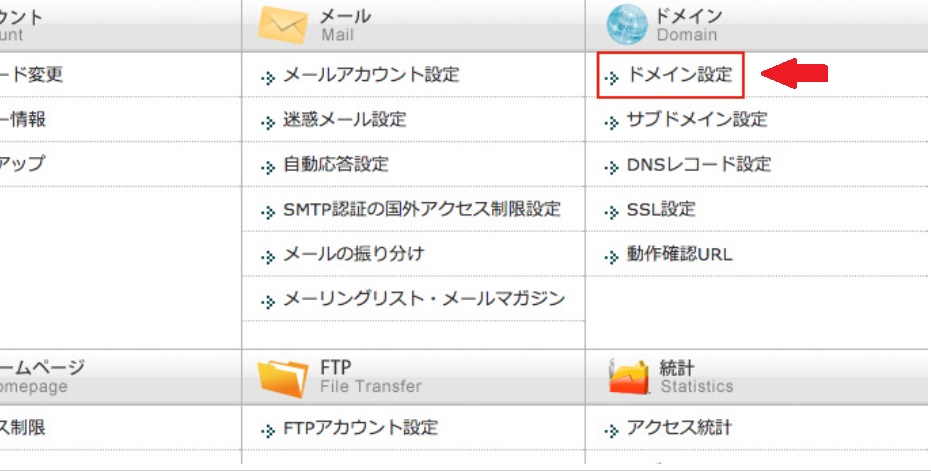Screen dimensions: 931x471
Task: Open メールアカウント設定 link
Action: click(x=371, y=75)
